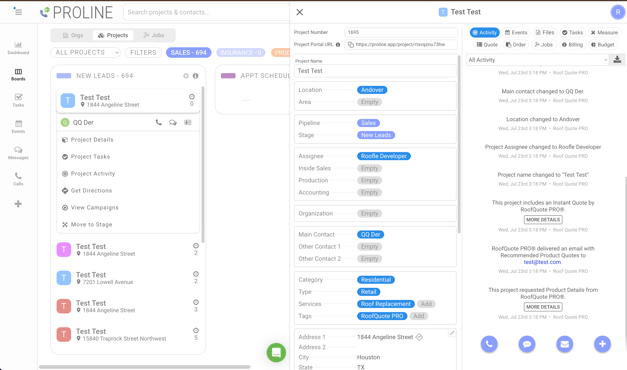The image size is (627, 370).
Task: Click Add next to RoofQuote PRO tag
Action: coord(419,316)
